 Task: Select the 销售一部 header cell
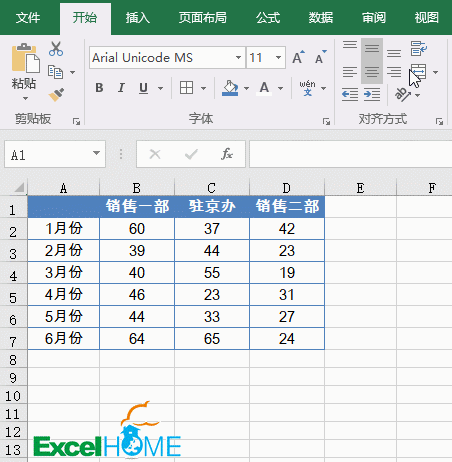point(137,206)
